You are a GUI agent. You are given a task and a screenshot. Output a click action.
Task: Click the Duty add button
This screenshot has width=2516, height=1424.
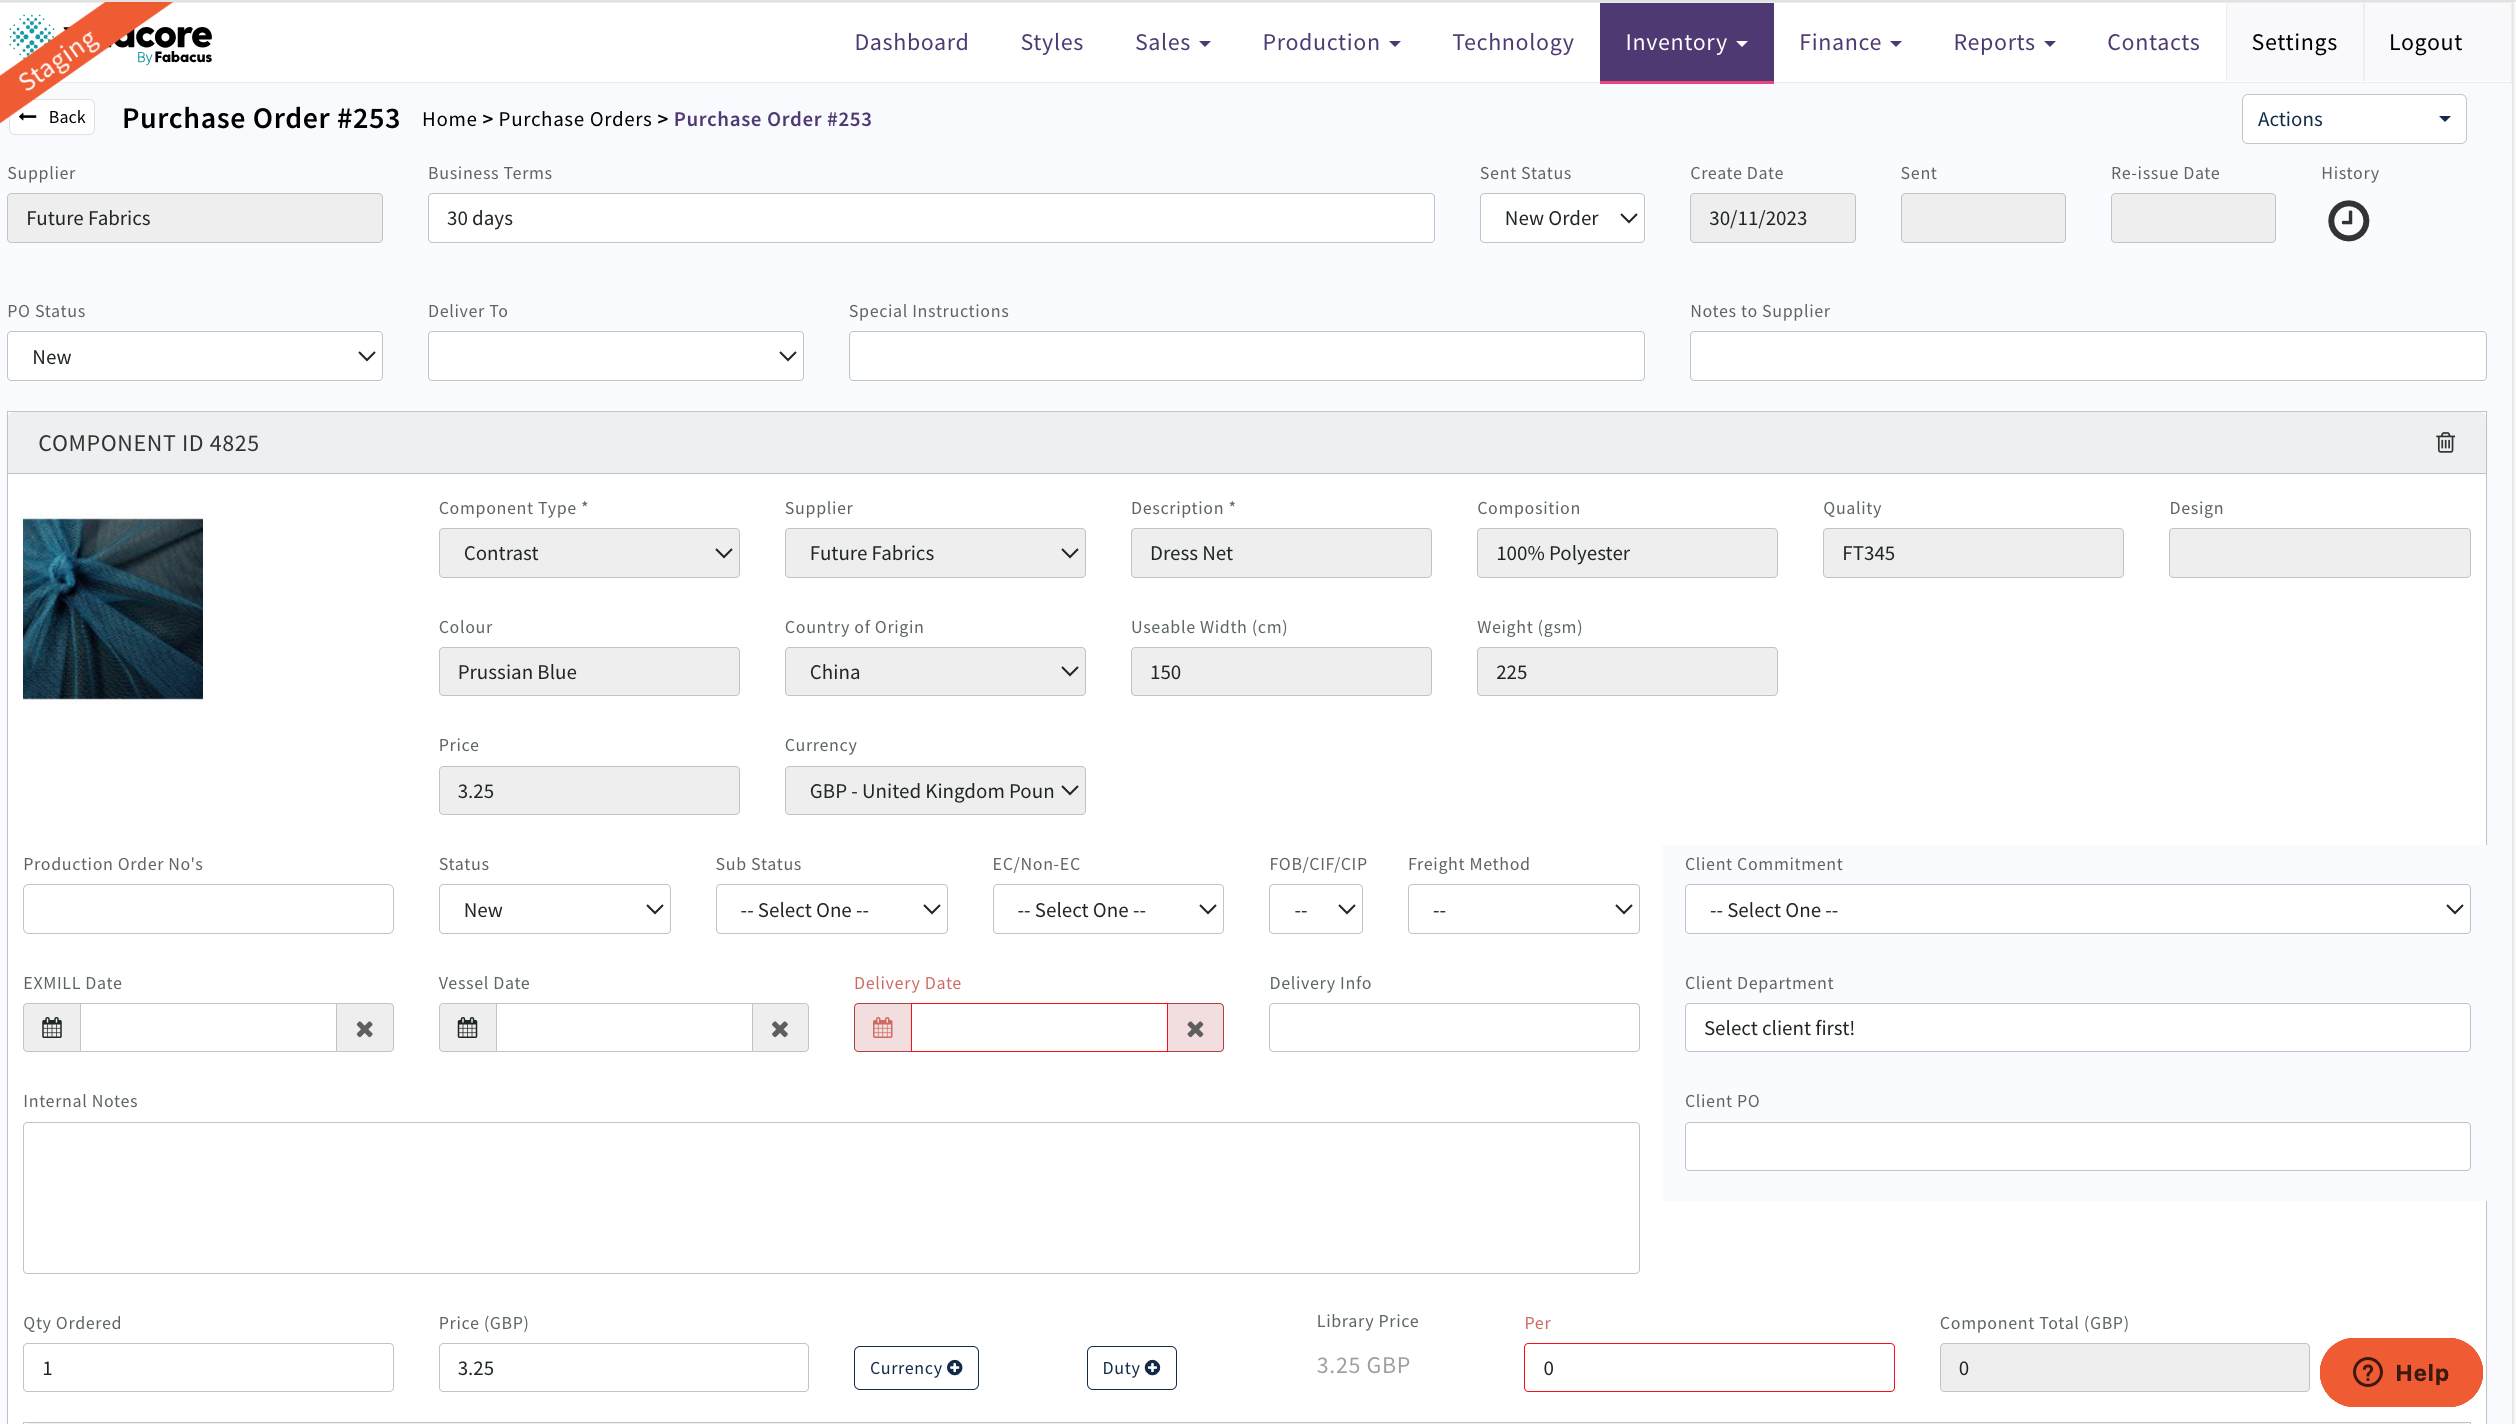pyautogui.click(x=1130, y=1367)
